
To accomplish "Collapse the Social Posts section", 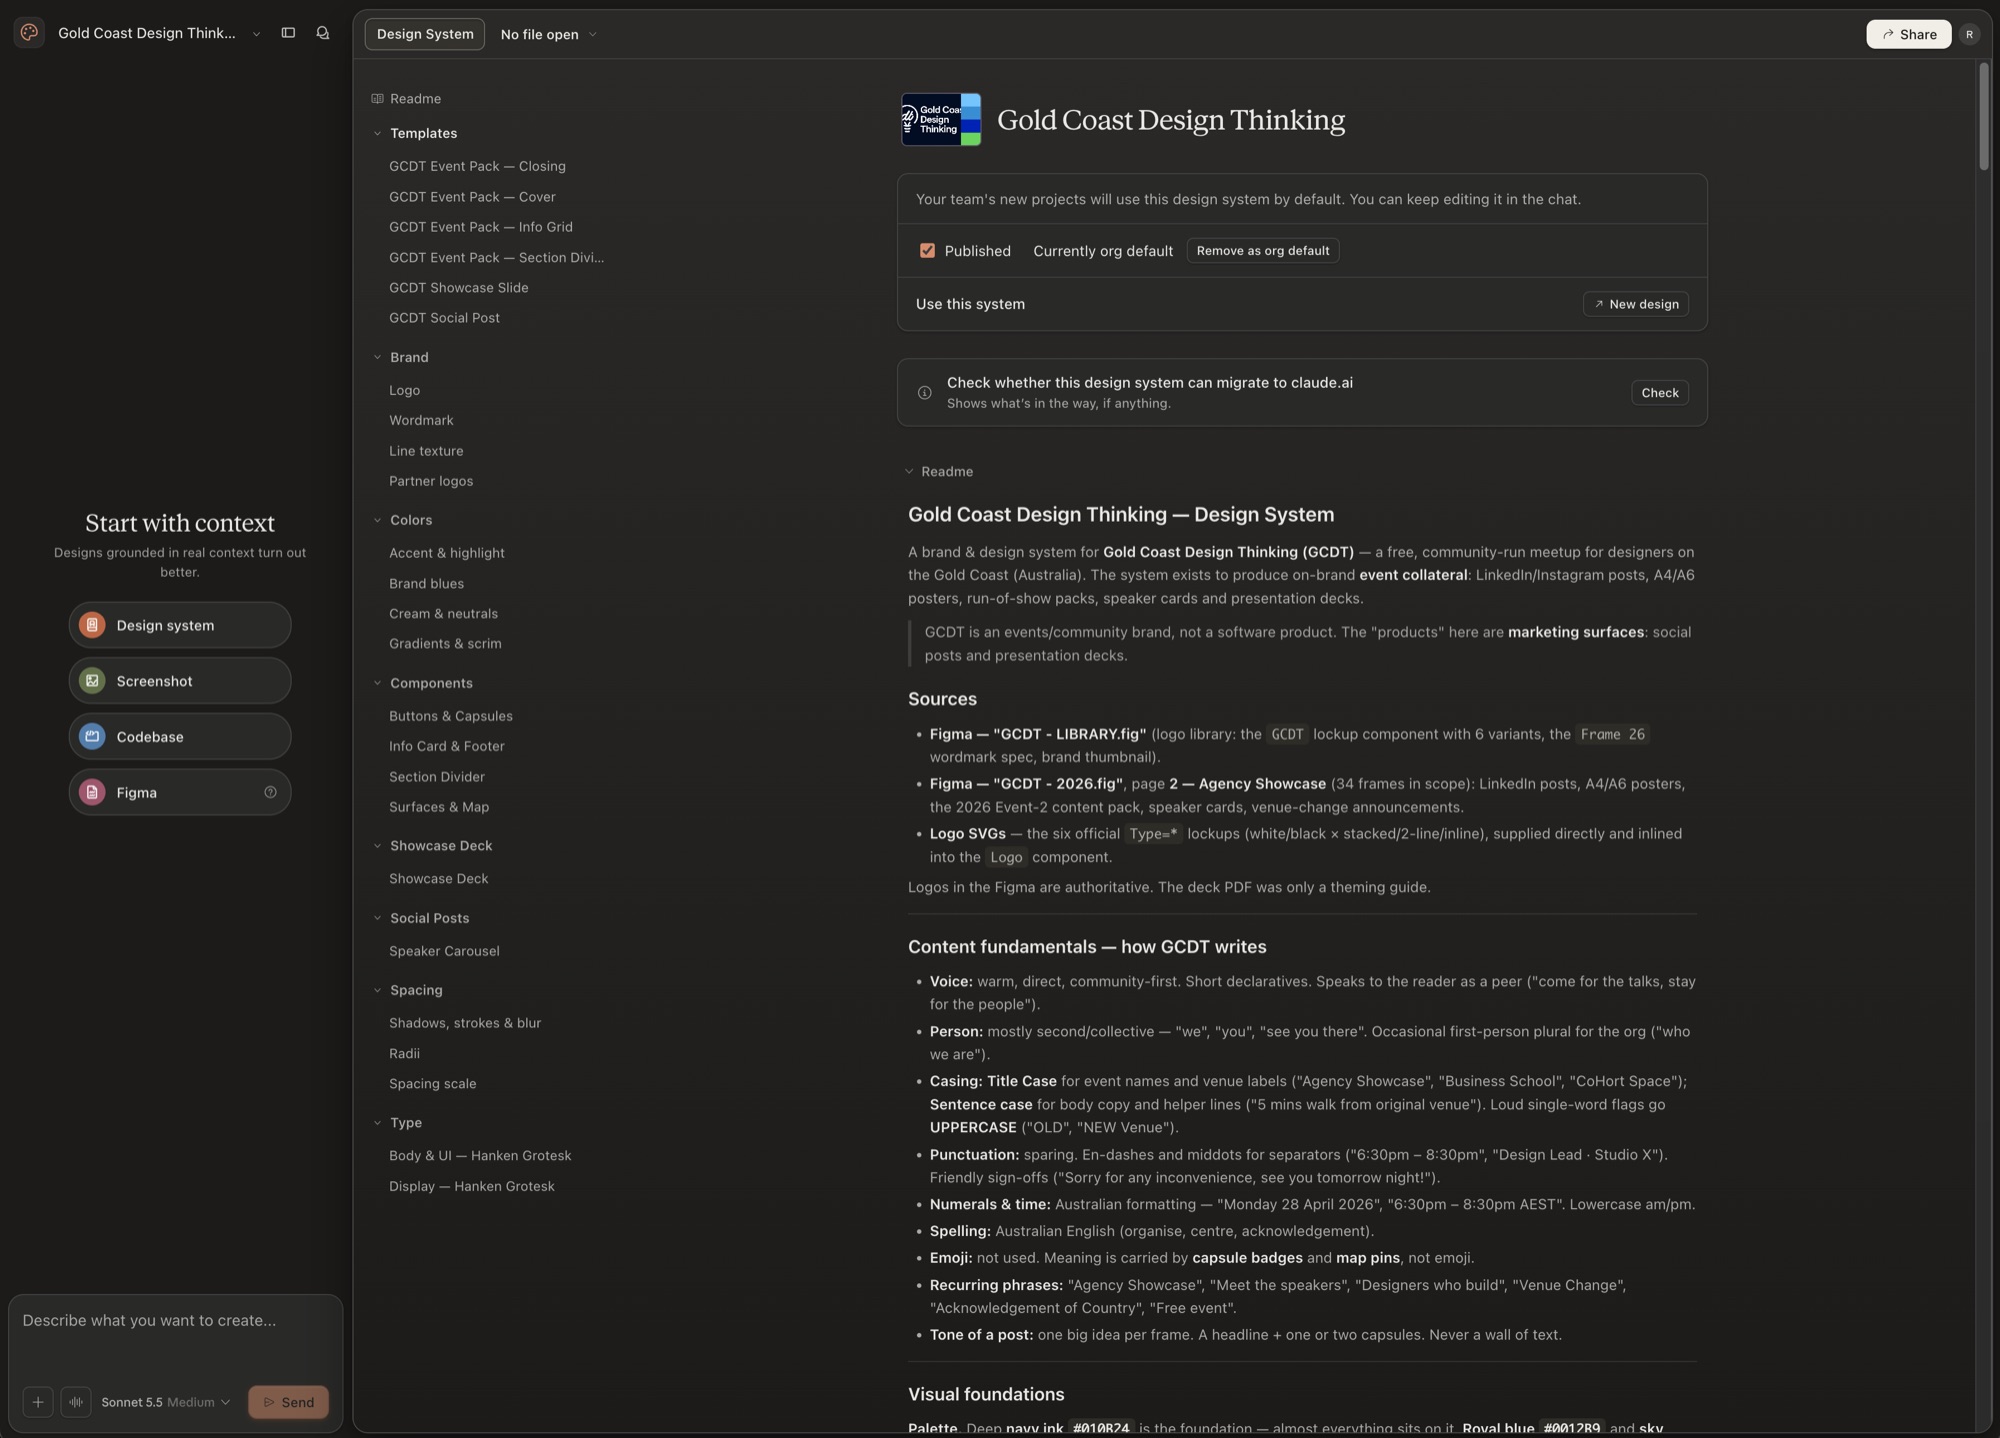I will click(377, 918).
